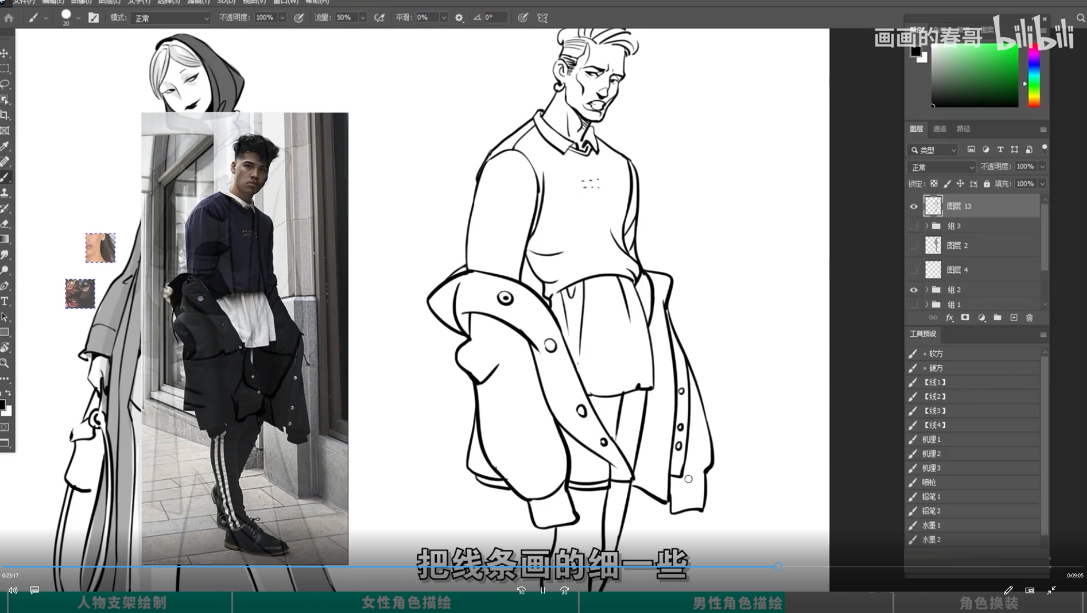1087x613 pixels.
Task: Open layer blend mode 正常 dropdown
Action: tap(941, 167)
